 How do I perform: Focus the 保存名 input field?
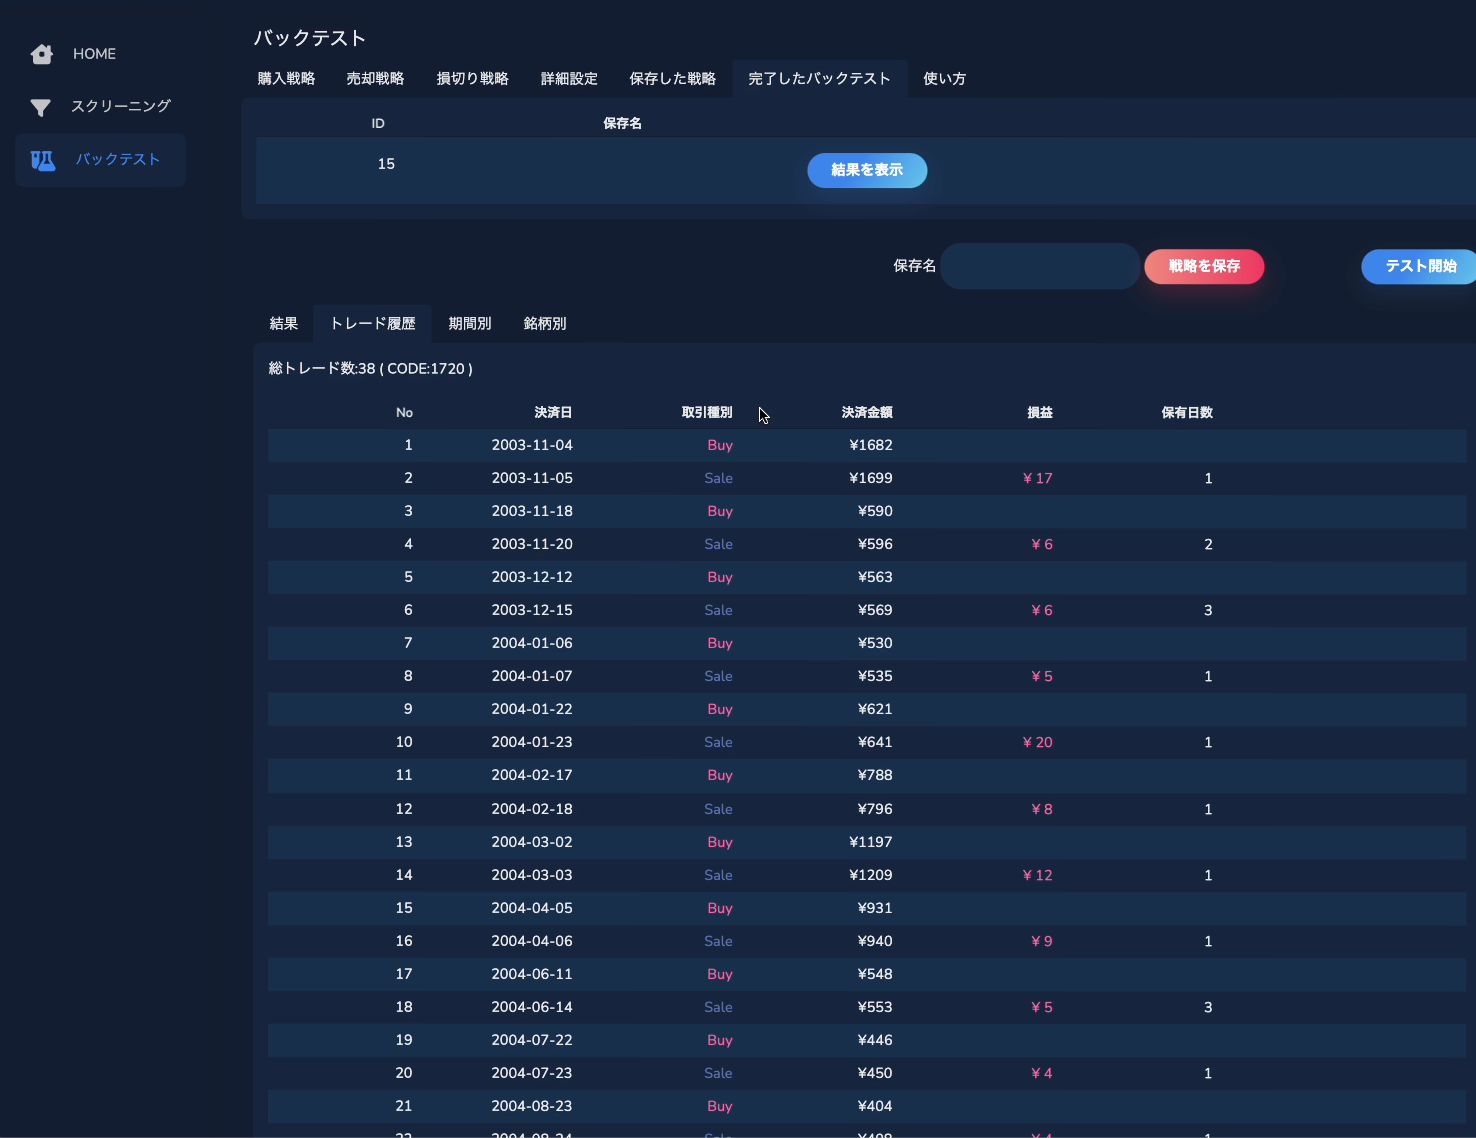1040,266
